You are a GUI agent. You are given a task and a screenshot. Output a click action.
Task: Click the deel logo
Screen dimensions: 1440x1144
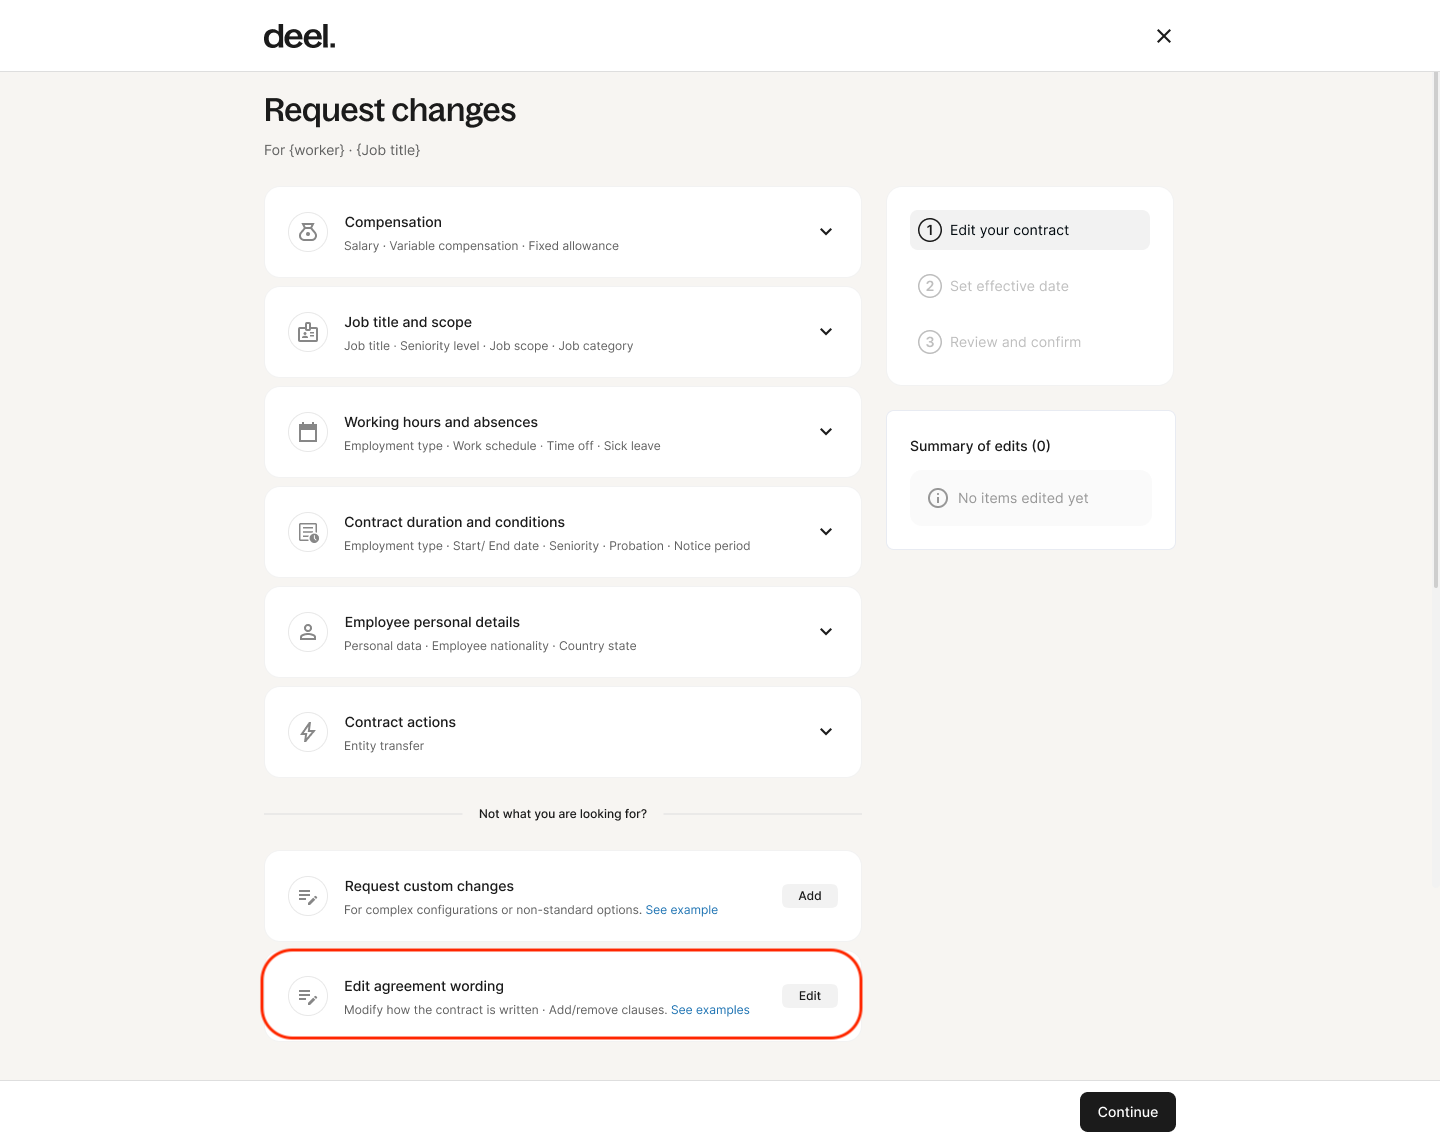pos(299,35)
